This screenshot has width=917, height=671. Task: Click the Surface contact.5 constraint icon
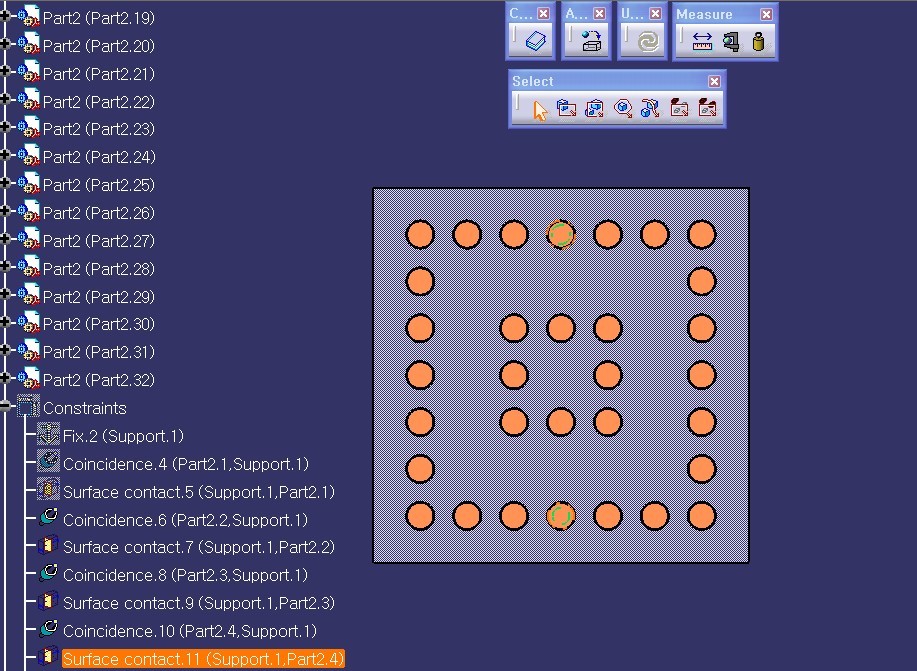48,490
